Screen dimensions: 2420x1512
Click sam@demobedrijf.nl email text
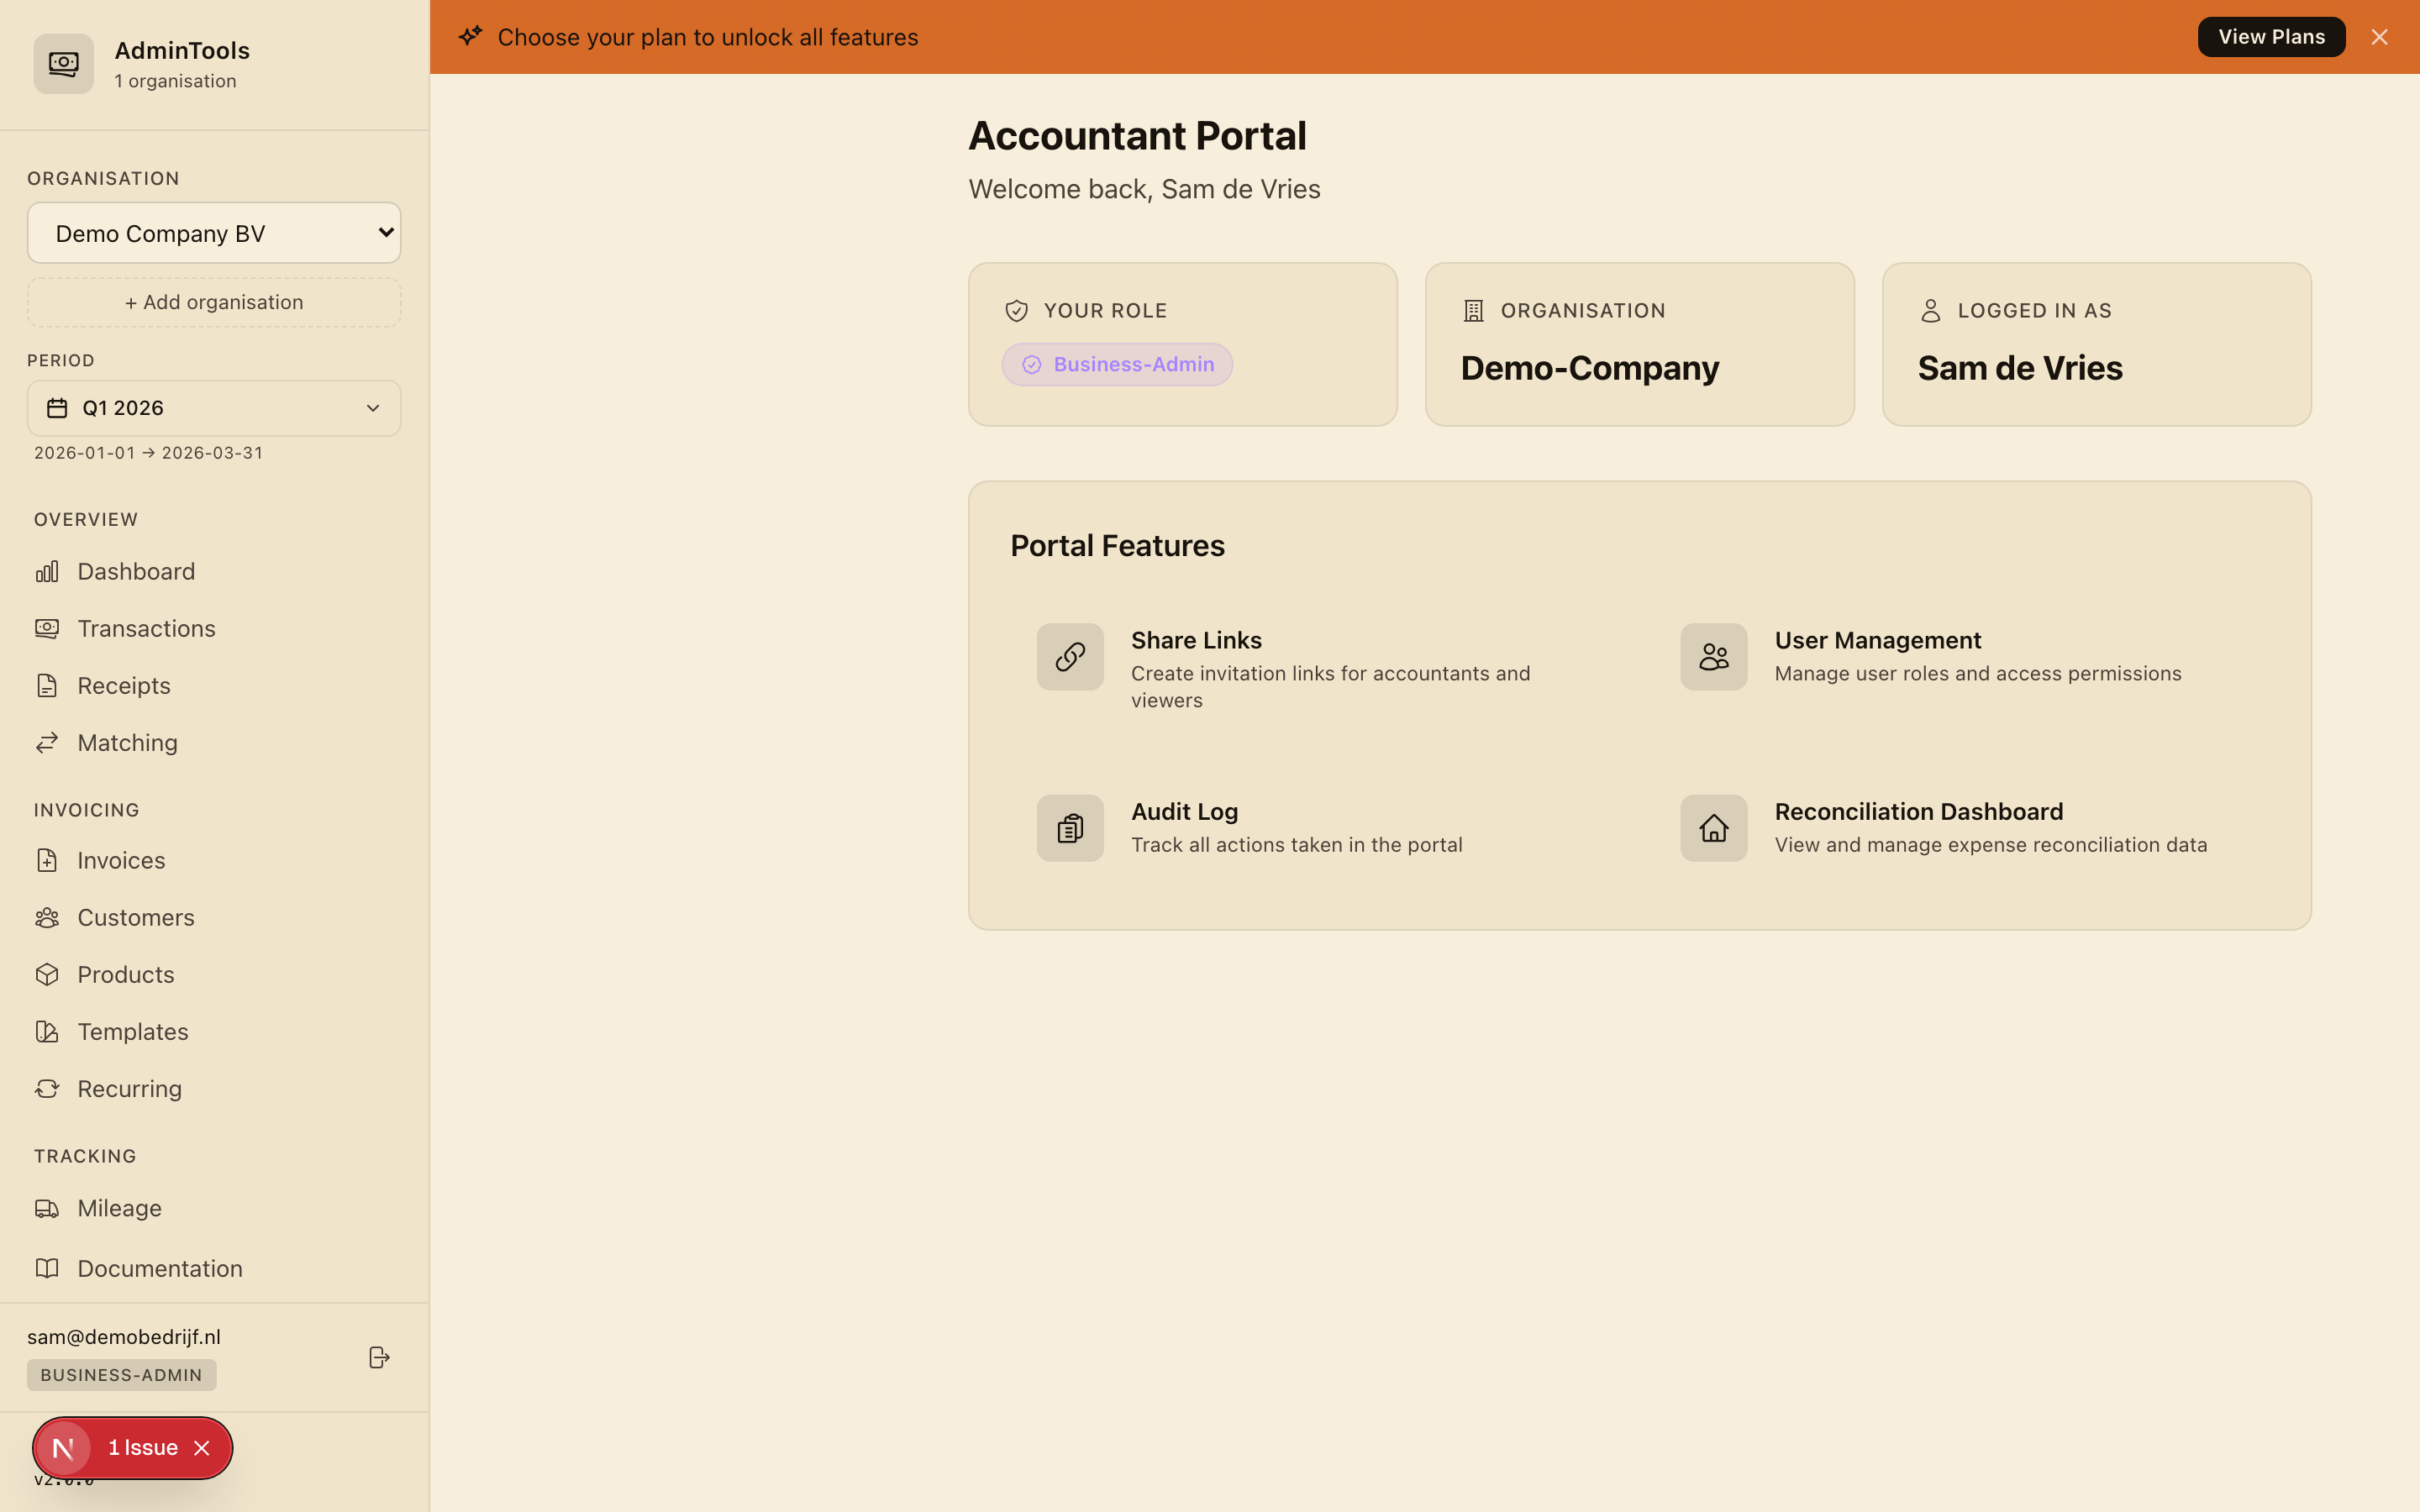click(124, 1337)
